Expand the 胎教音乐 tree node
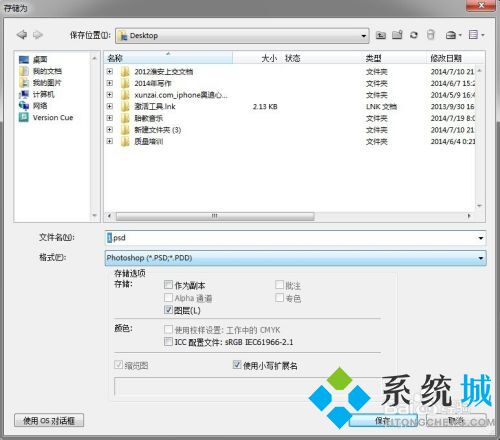500x440 pixels. 110,118
